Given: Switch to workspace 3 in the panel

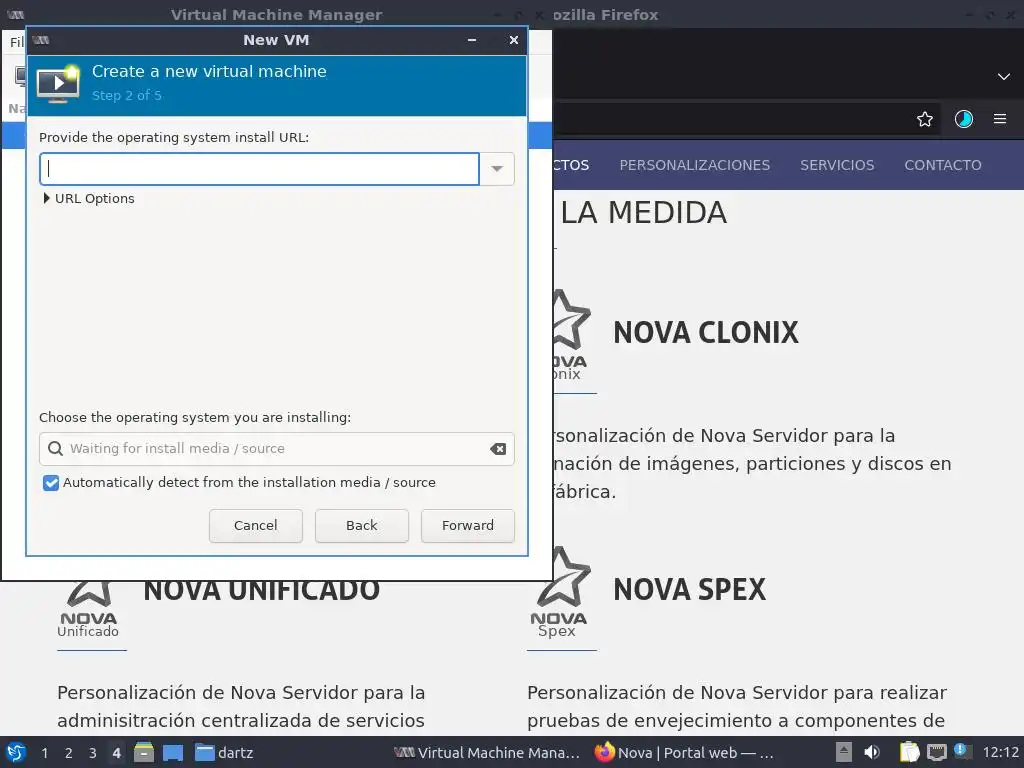Looking at the screenshot, I should point(93,753).
